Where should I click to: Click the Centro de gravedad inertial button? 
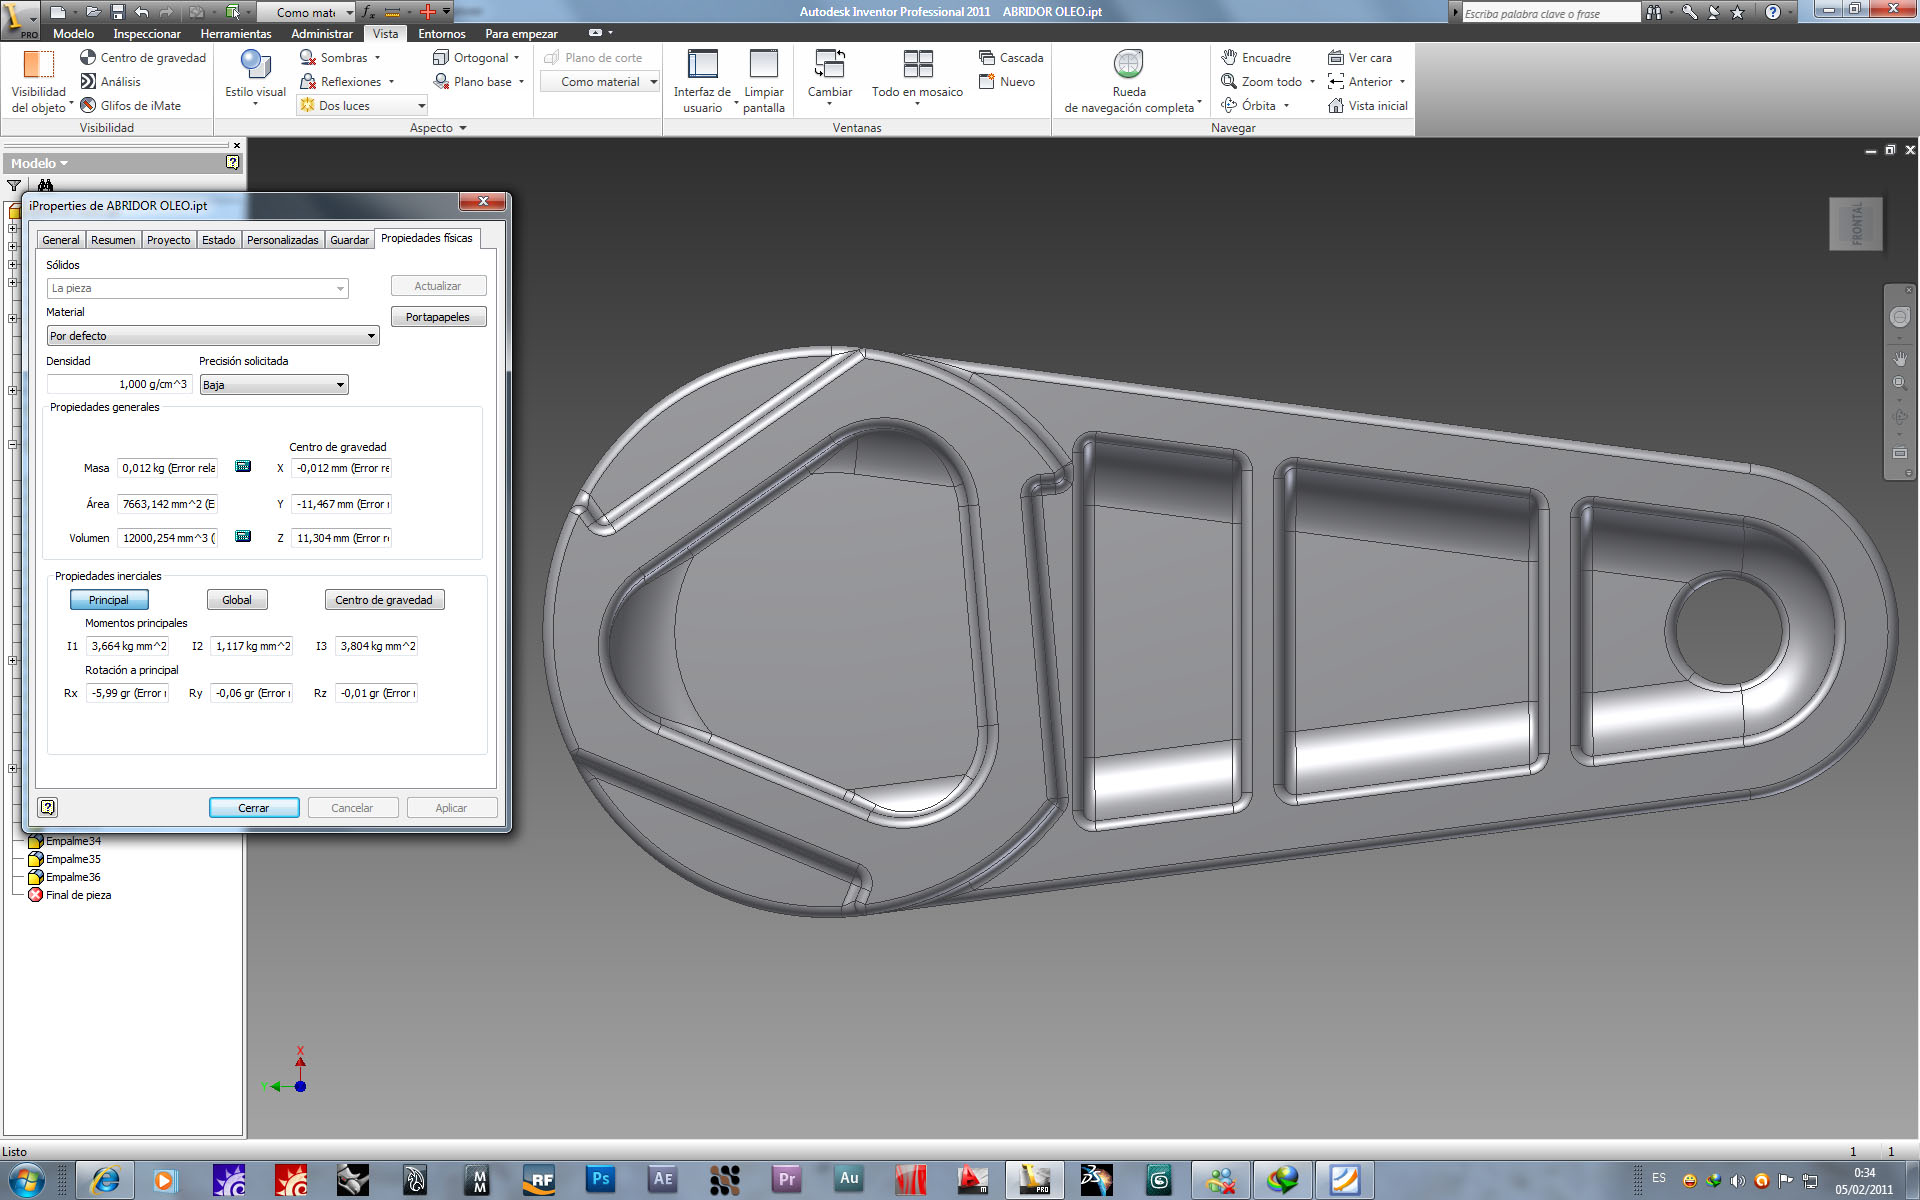pos(384,600)
